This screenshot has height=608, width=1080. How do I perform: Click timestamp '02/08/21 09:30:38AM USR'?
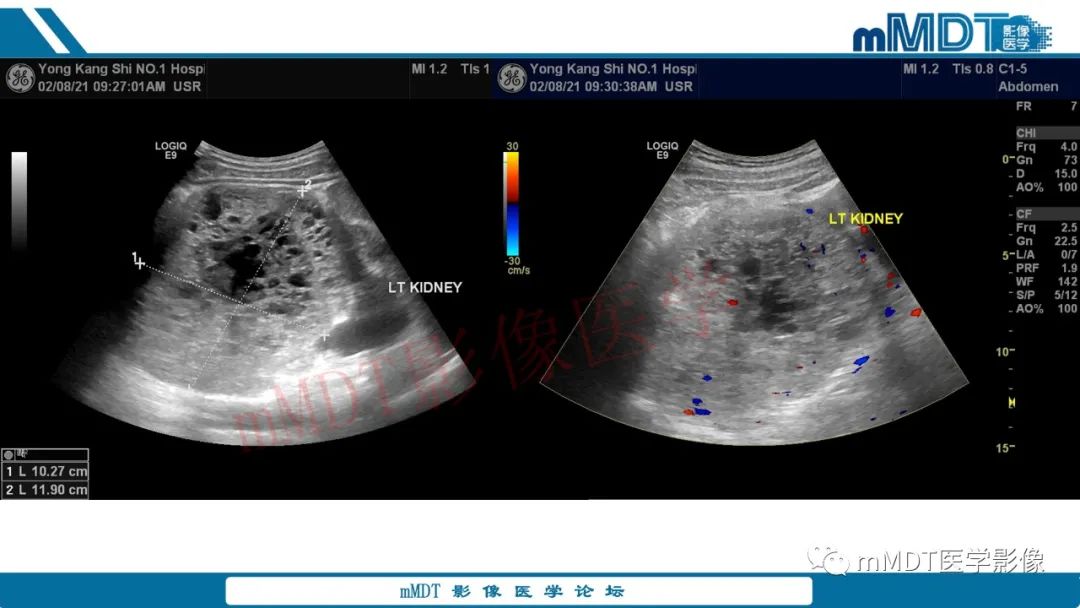pyautogui.click(x=611, y=87)
